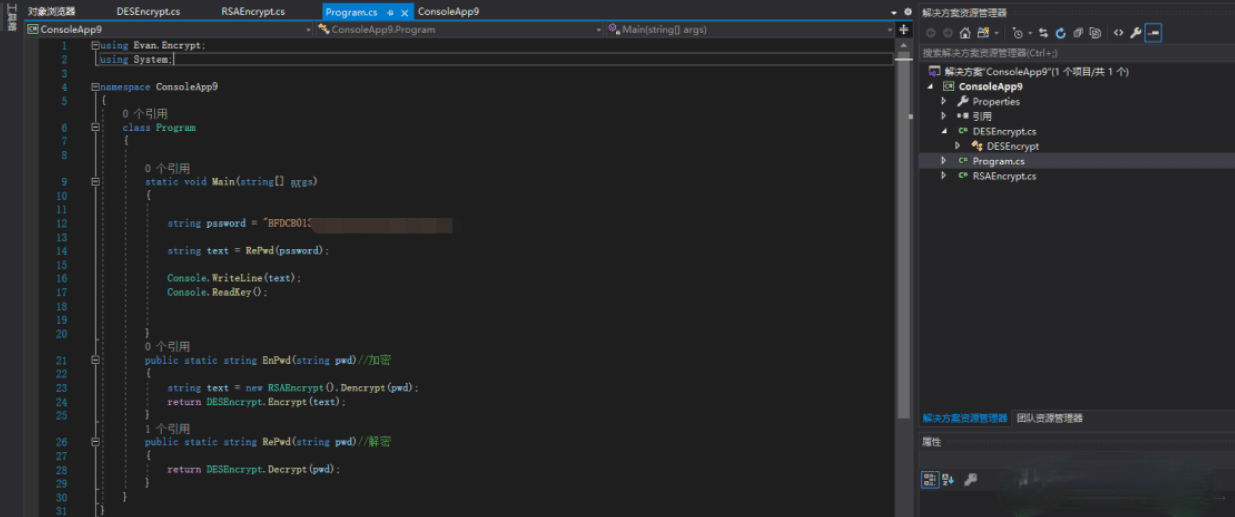Click the Home icon in Solution Explorer
Image resolution: width=1235 pixels, height=517 pixels.
[965, 33]
